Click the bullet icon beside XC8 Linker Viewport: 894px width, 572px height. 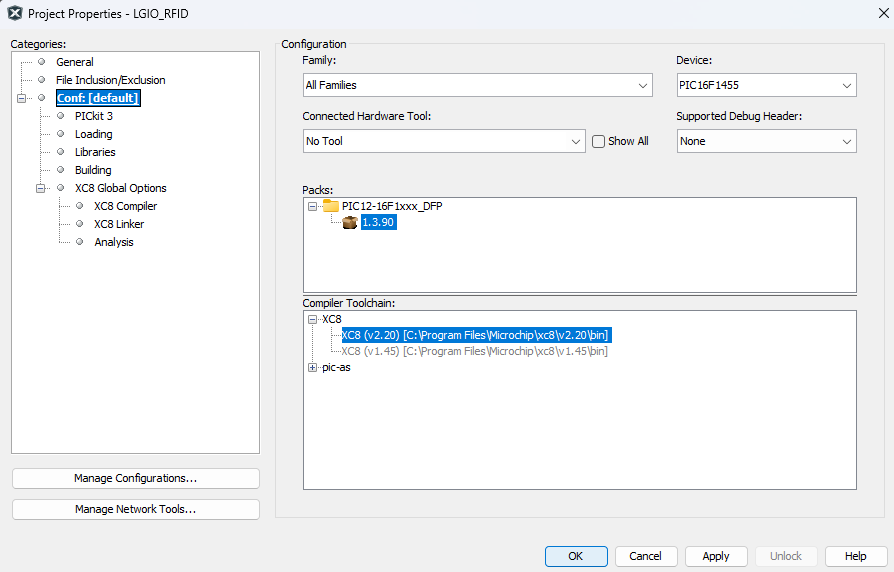coord(79,224)
